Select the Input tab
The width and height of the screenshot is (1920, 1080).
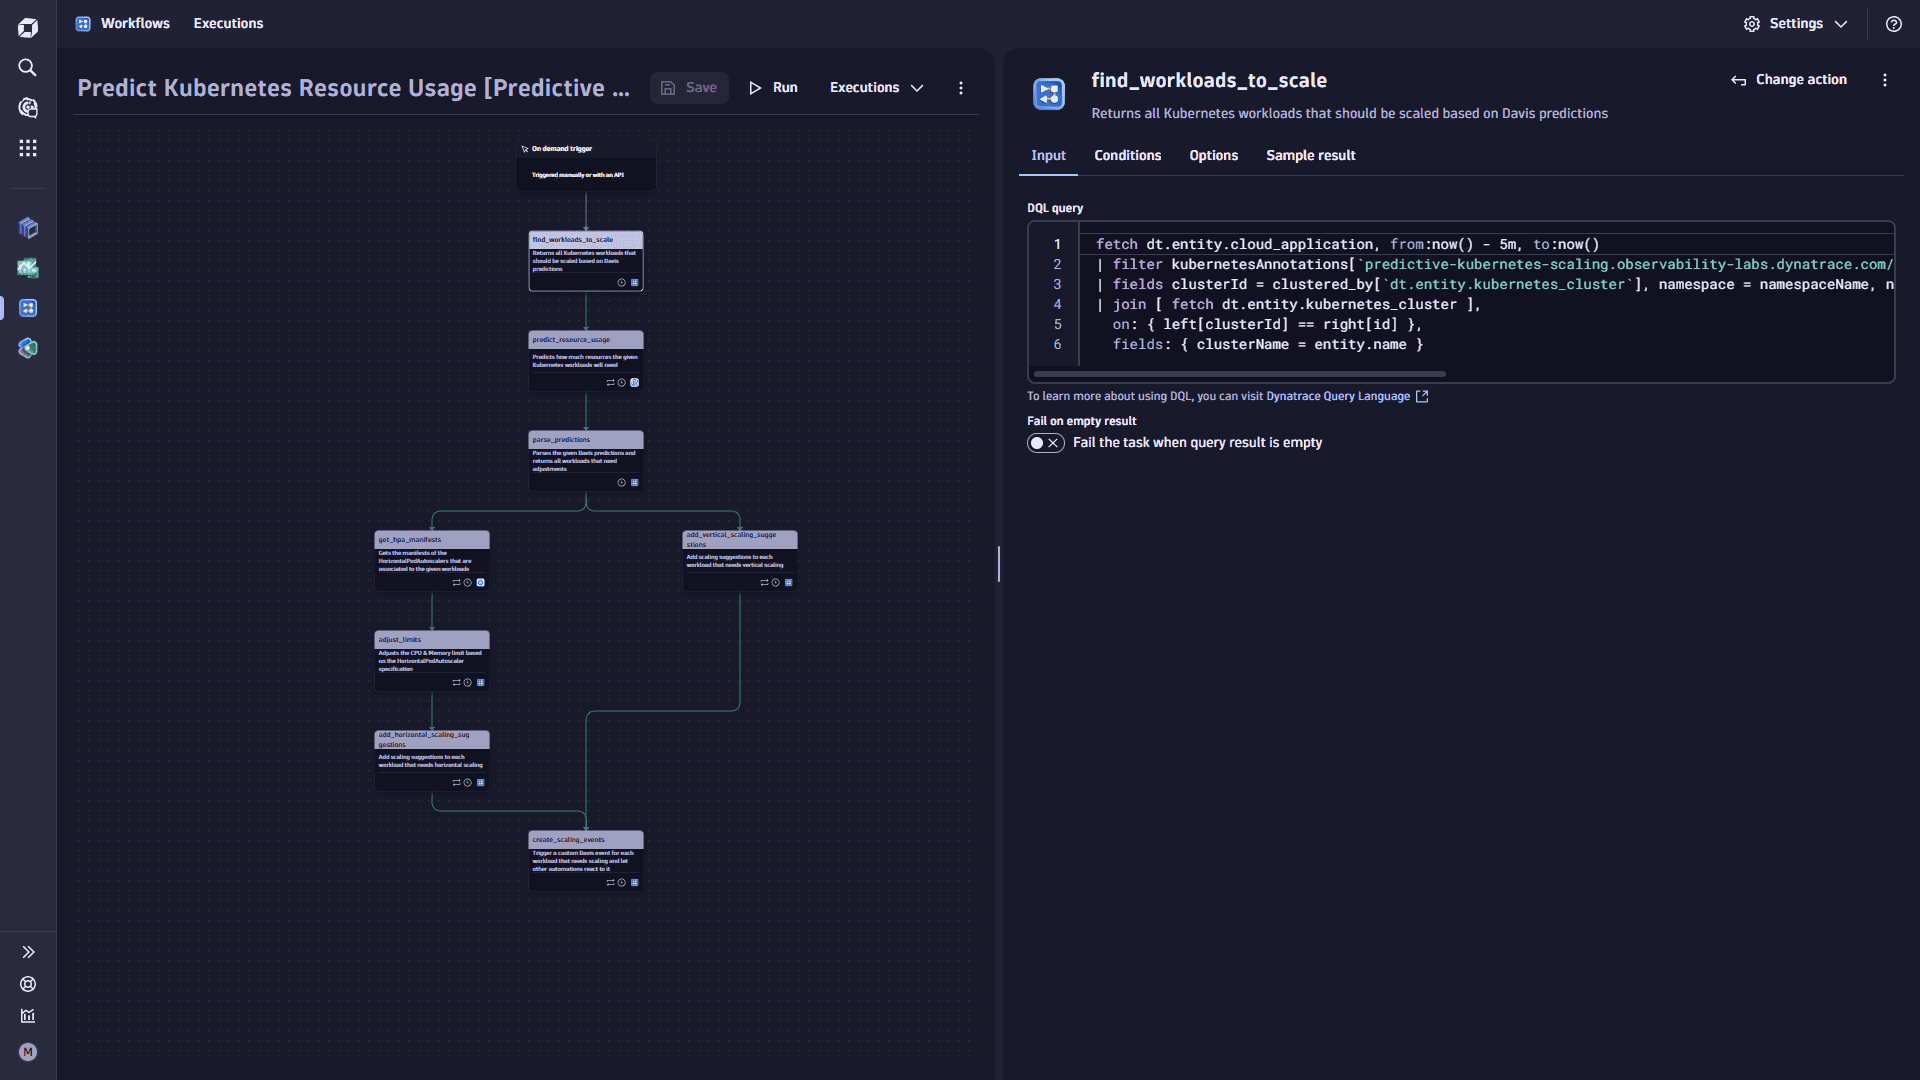(1048, 156)
